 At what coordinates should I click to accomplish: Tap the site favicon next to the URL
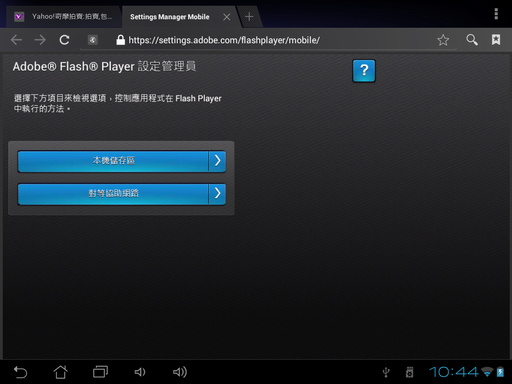coord(92,40)
